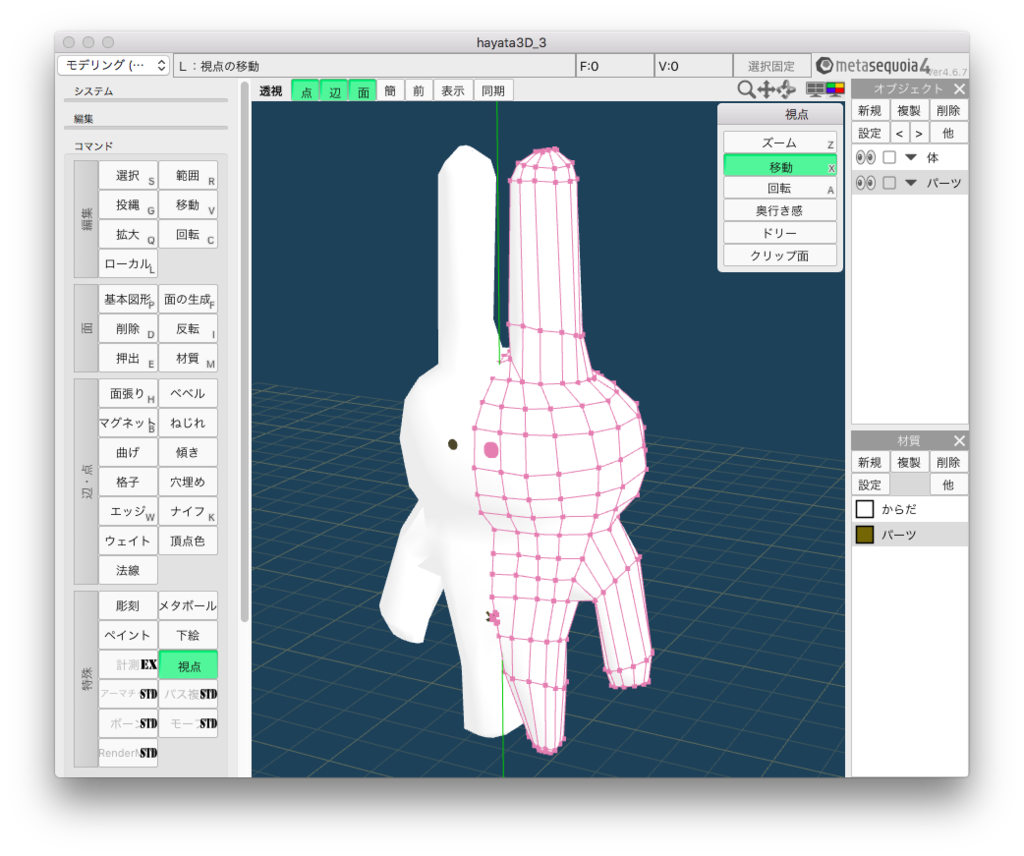Click 新規 in the object panel
1024x856 pixels.
pos(870,110)
